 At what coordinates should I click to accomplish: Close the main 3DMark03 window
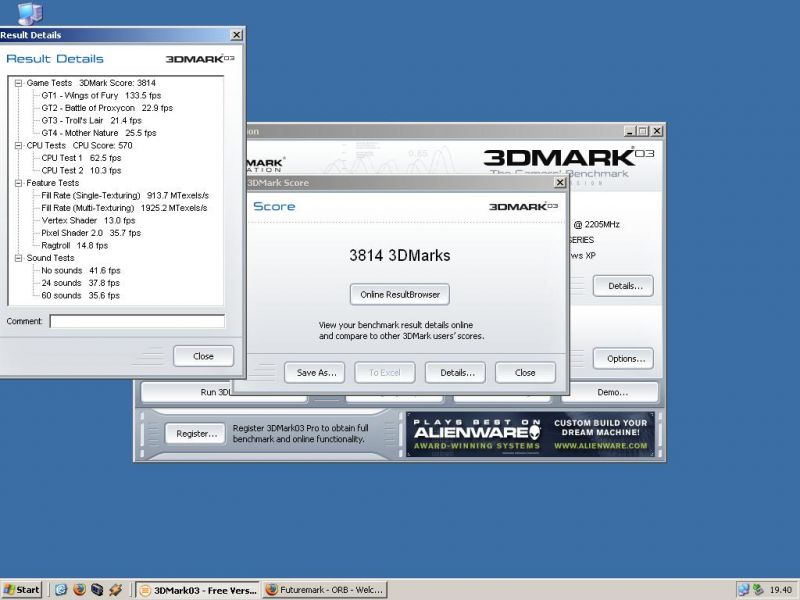pyautogui.click(x=657, y=131)
